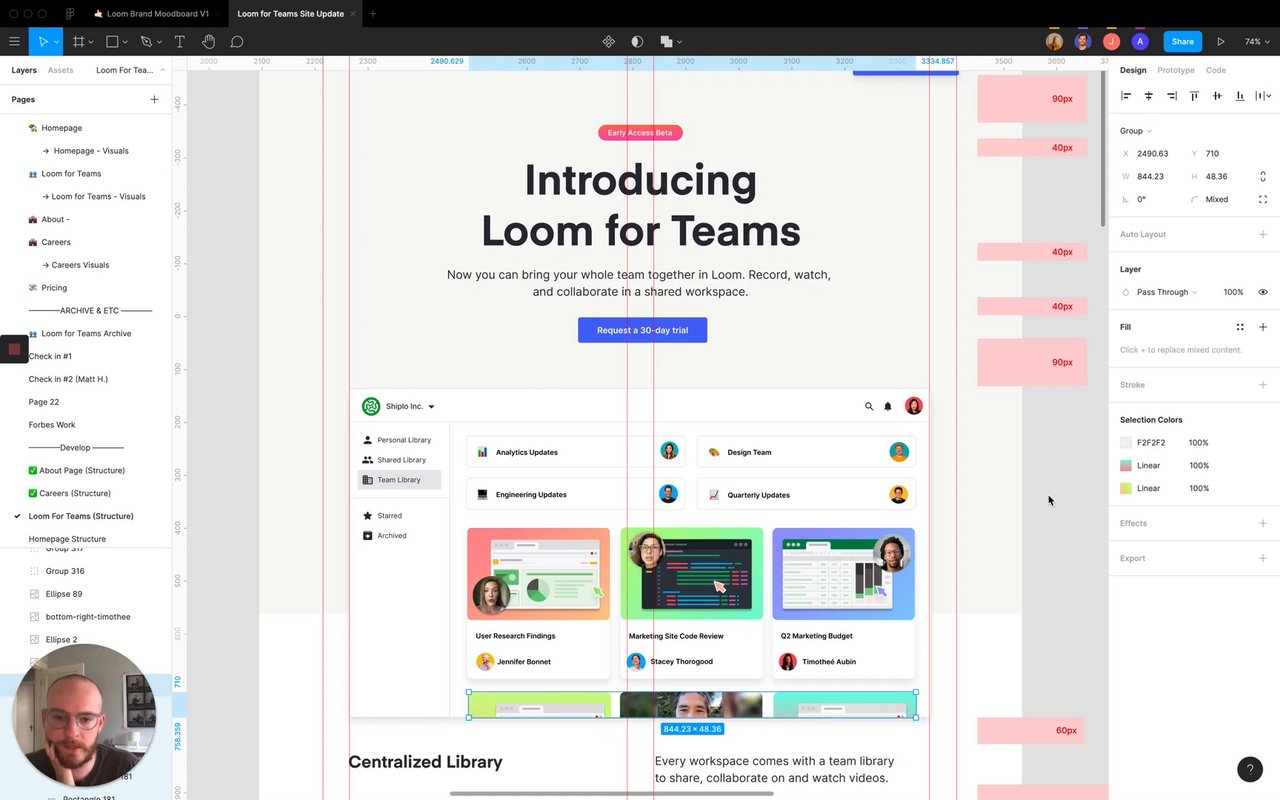This screenshot has height=800, width=1280.
Task: Open the shape tools dropdown arrow
Action: pyautogui.click(x=124, y=42)
